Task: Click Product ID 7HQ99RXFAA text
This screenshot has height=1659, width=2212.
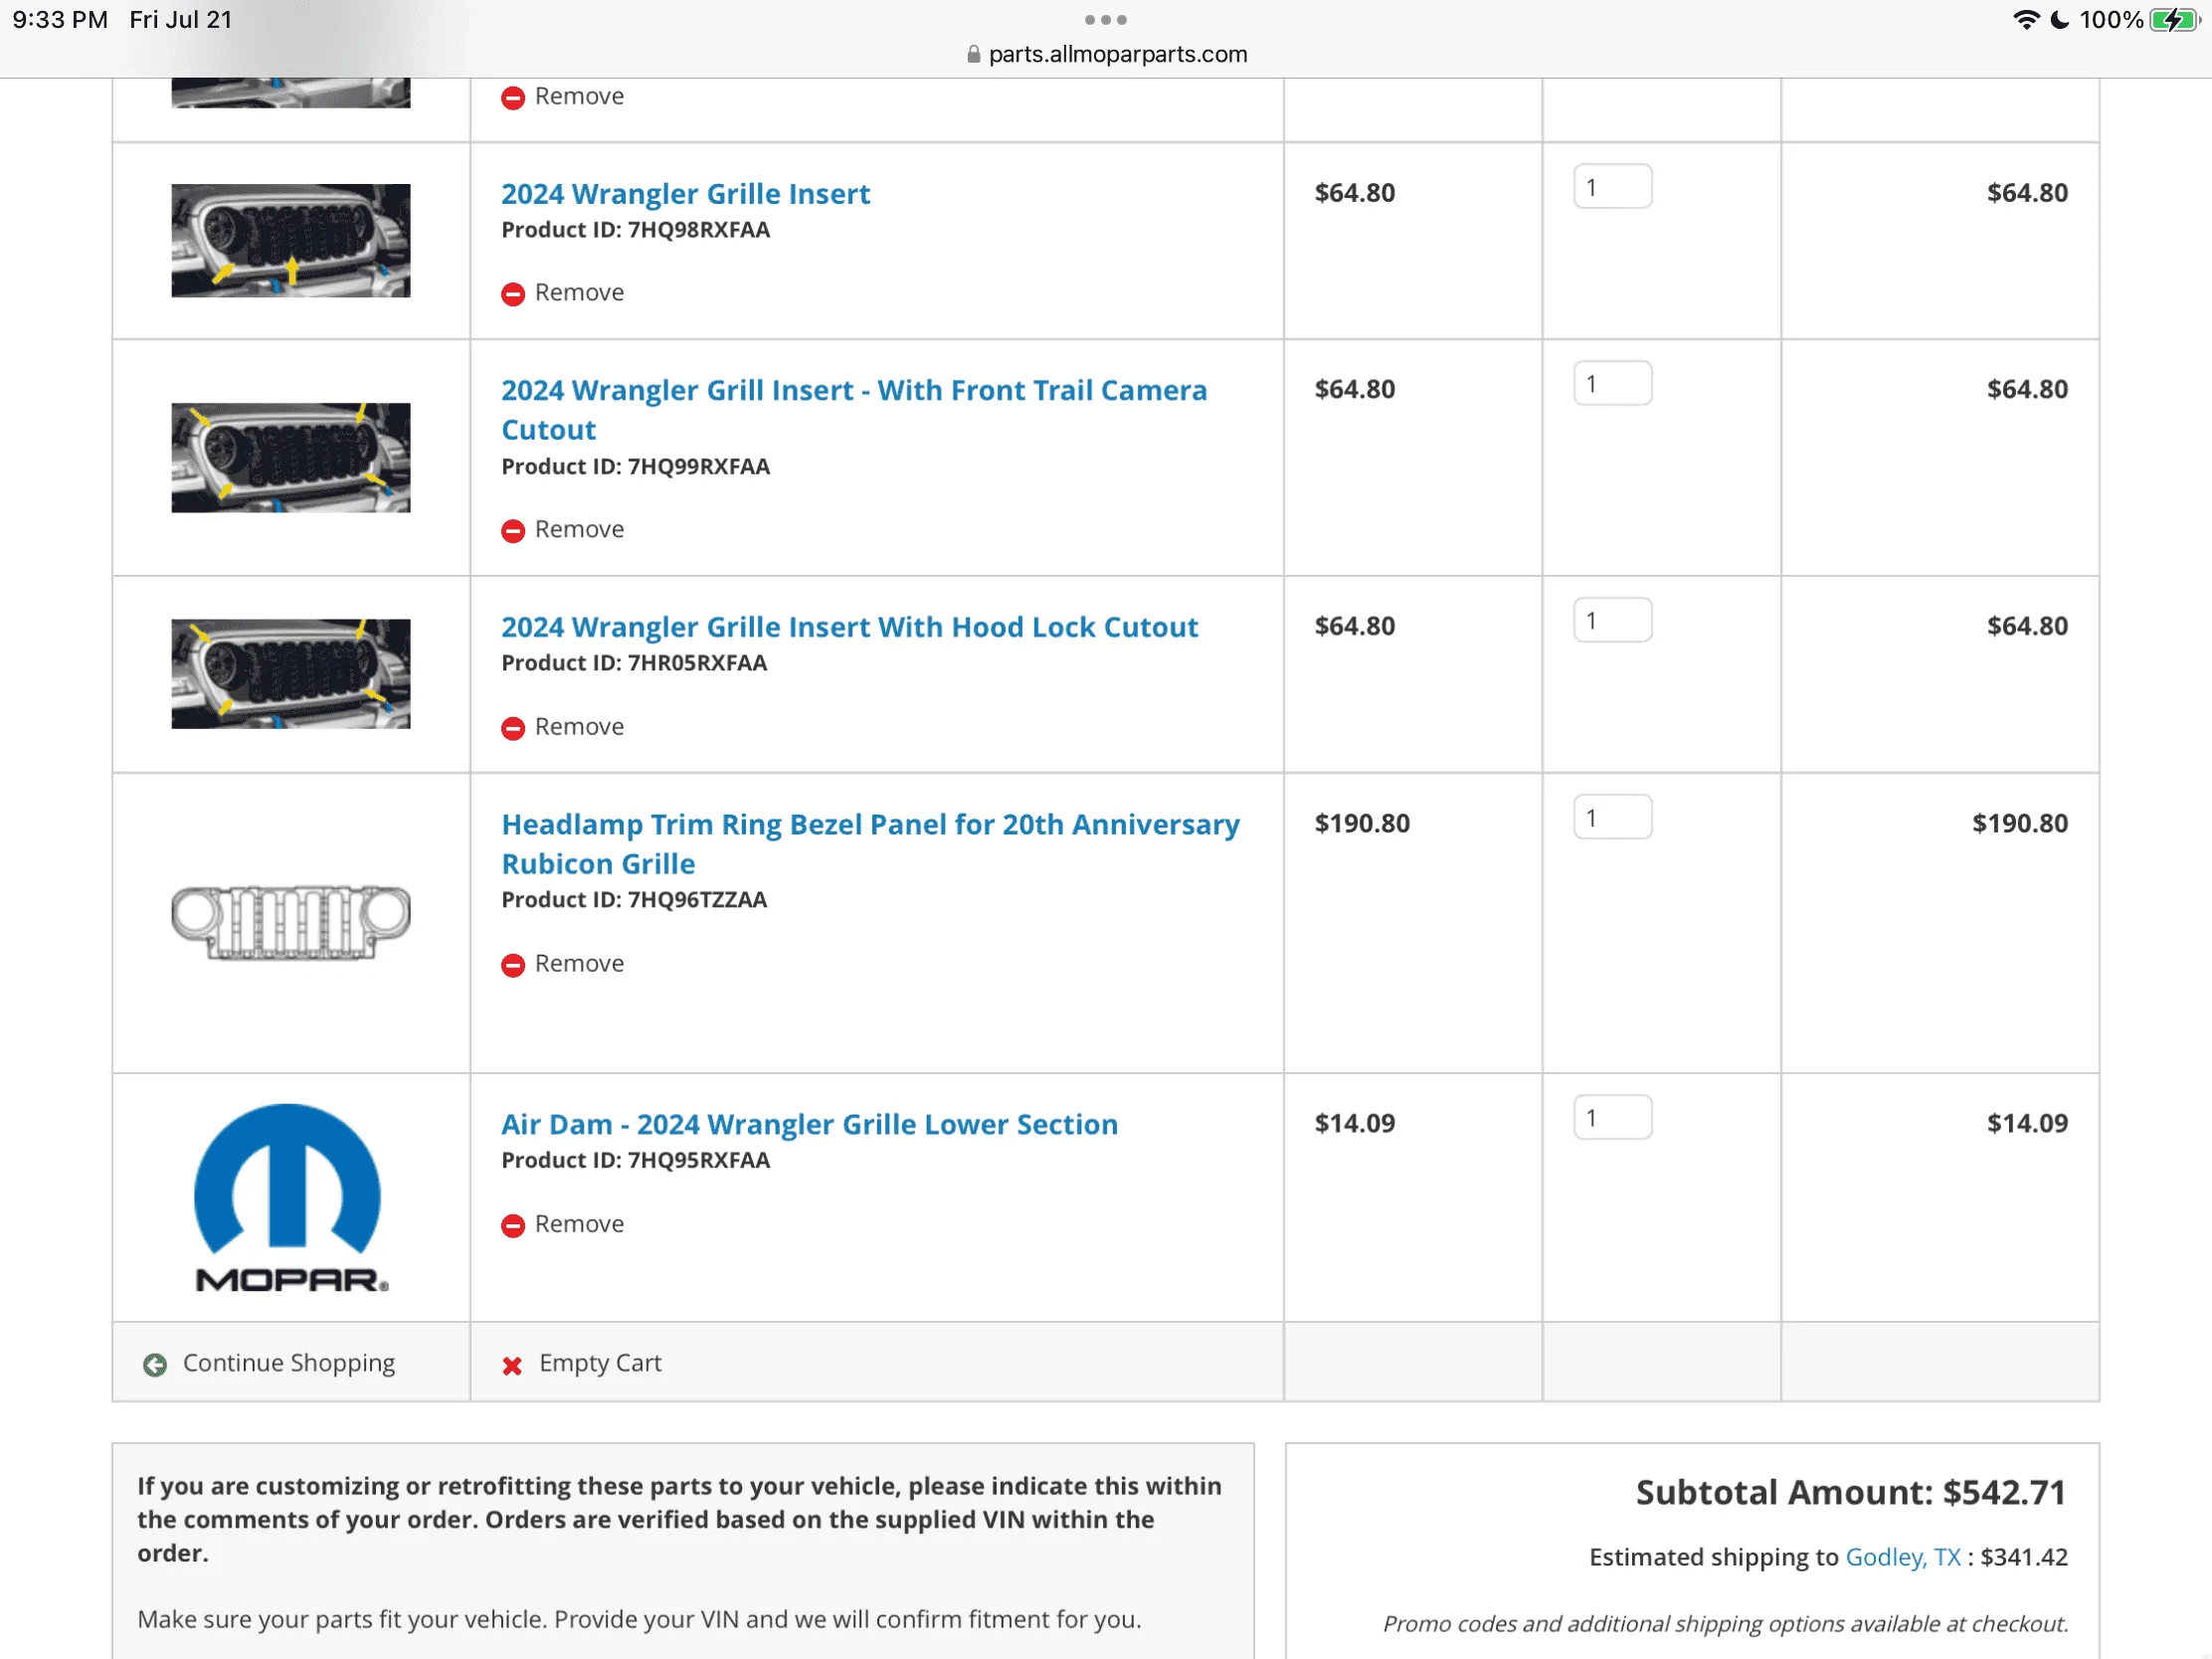Action: point(635,467)
